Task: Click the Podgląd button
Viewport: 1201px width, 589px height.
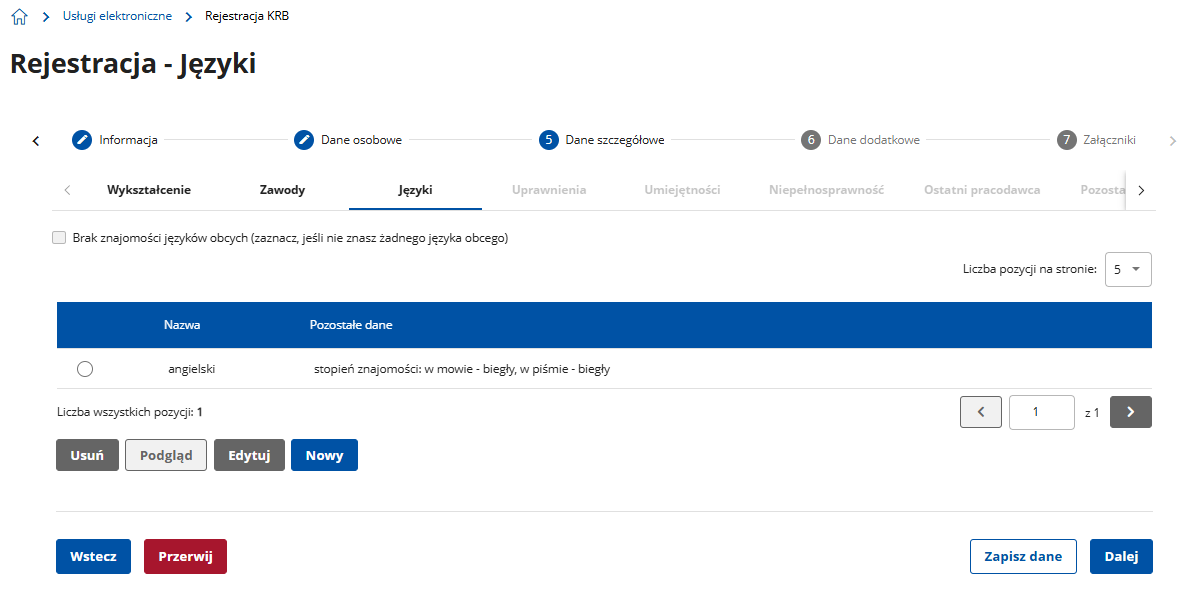Action: pyautogui.click(x=166, y=455)
